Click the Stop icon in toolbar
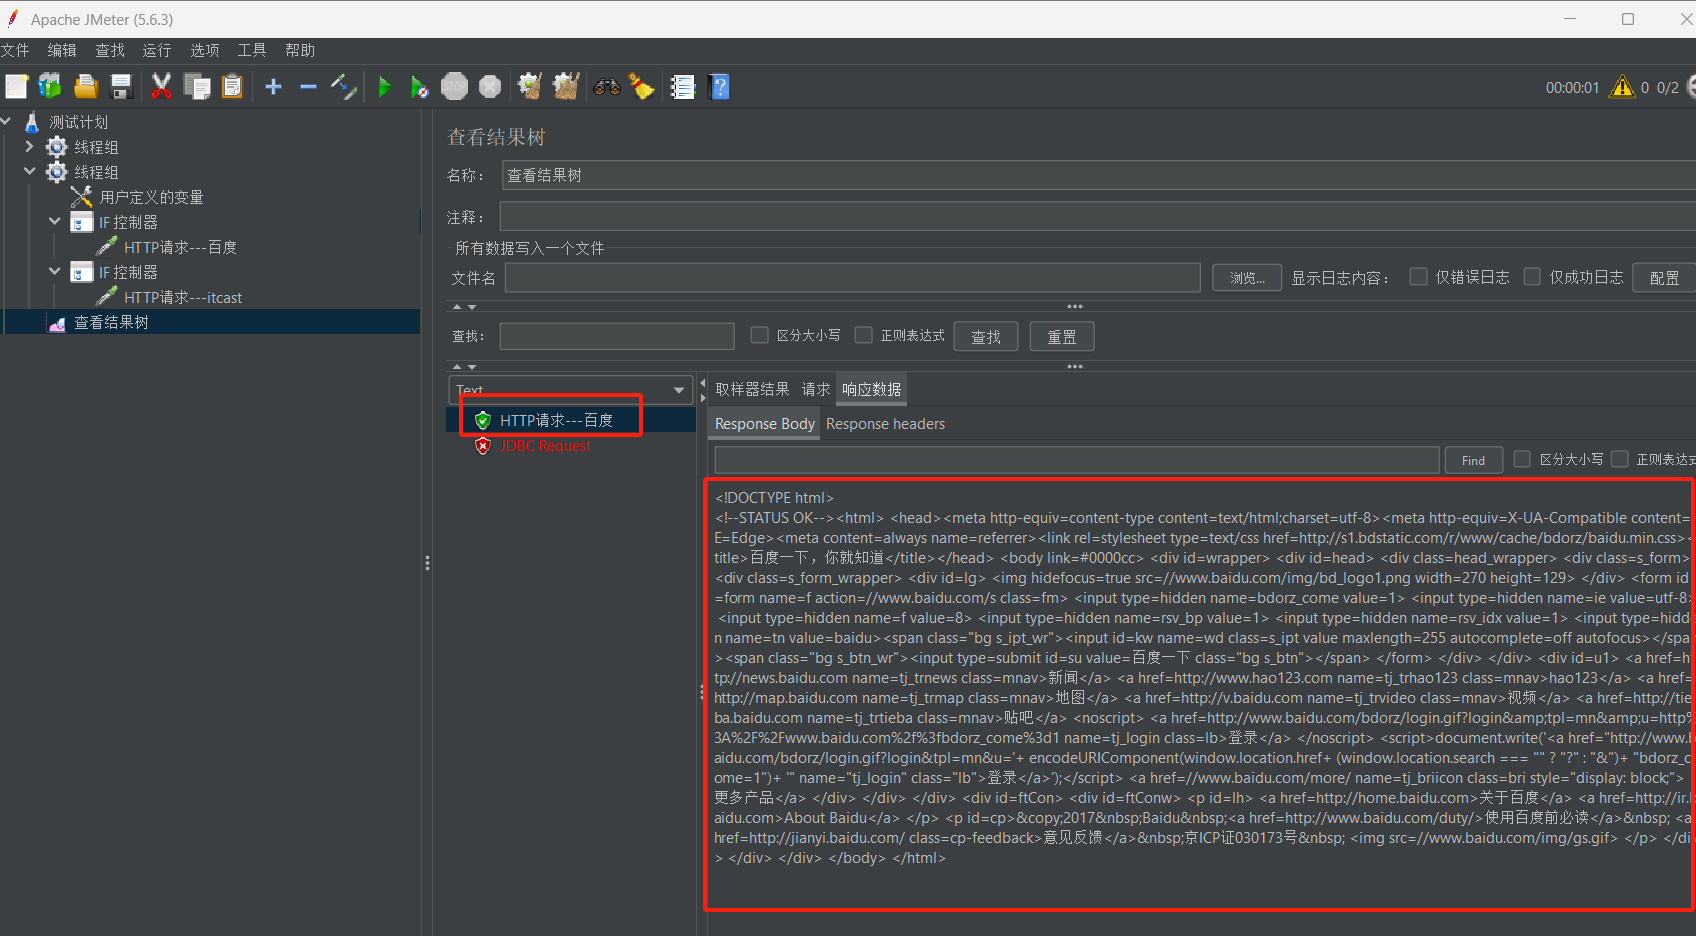This screenshot has width=1696, height=936. tap(455, 87)
